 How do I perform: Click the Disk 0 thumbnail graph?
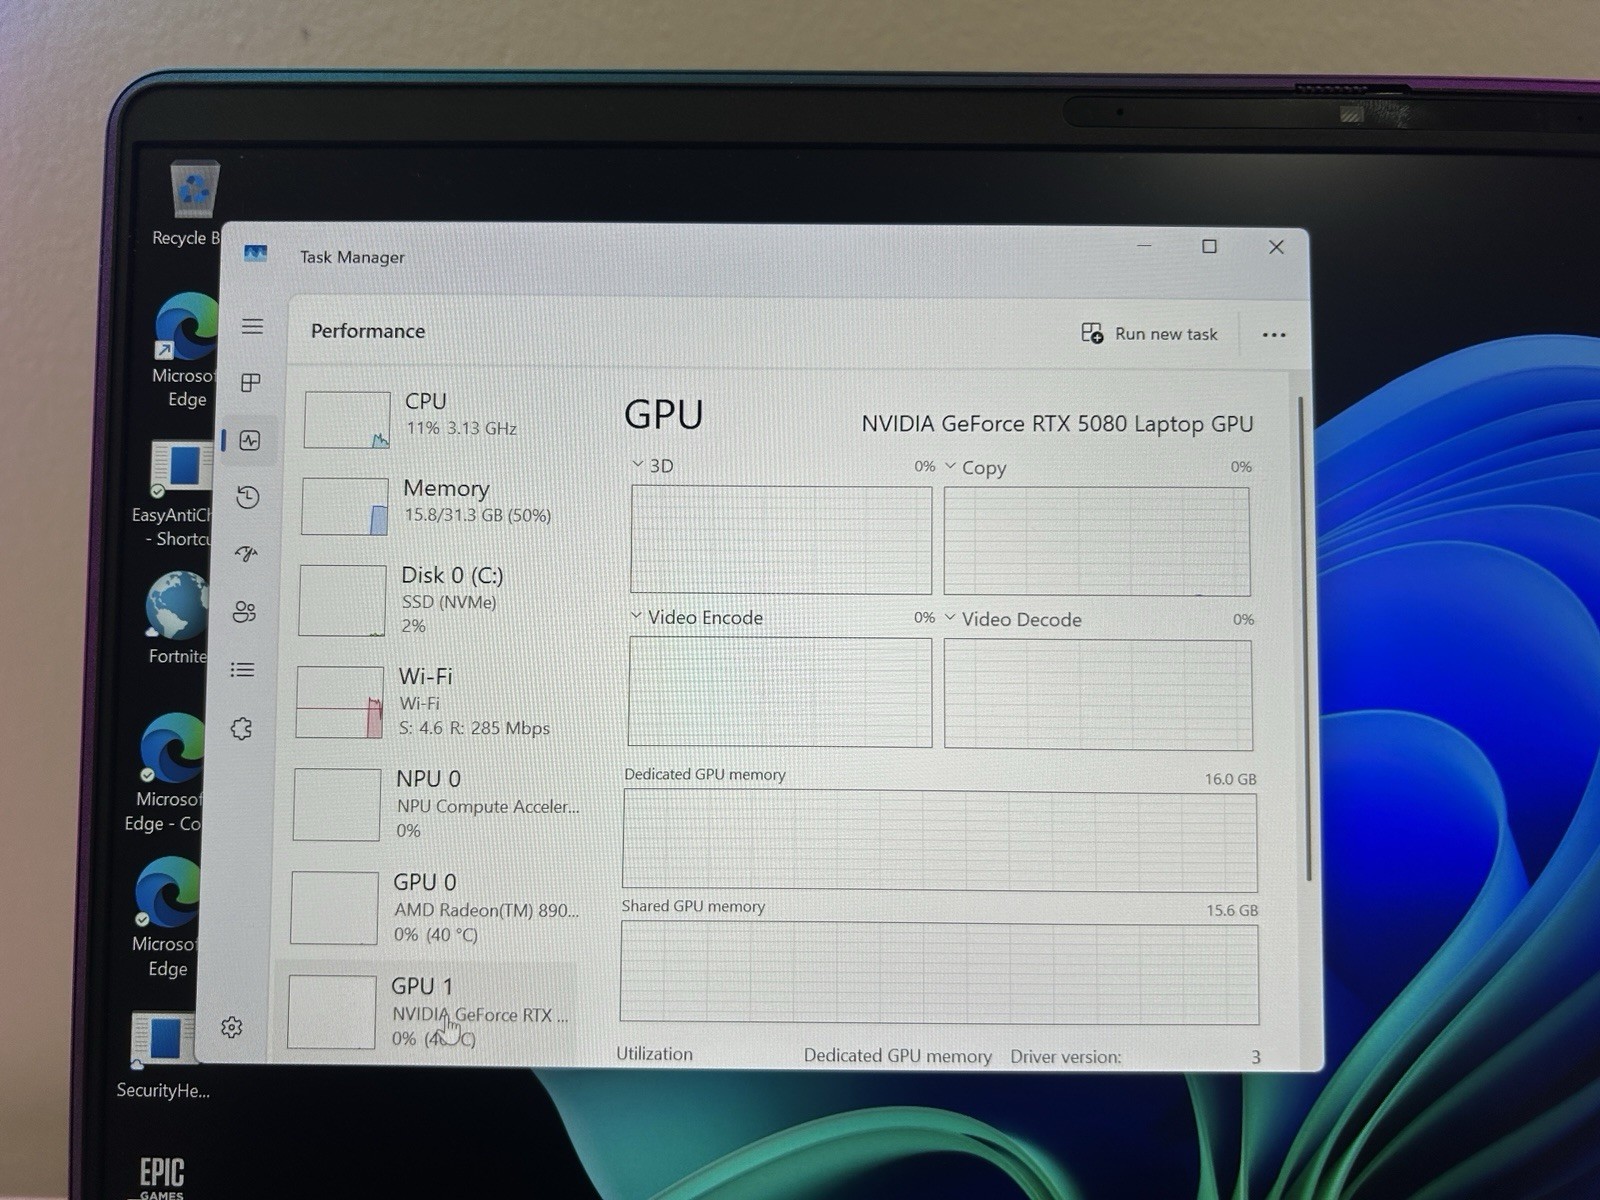pos(343,601)
